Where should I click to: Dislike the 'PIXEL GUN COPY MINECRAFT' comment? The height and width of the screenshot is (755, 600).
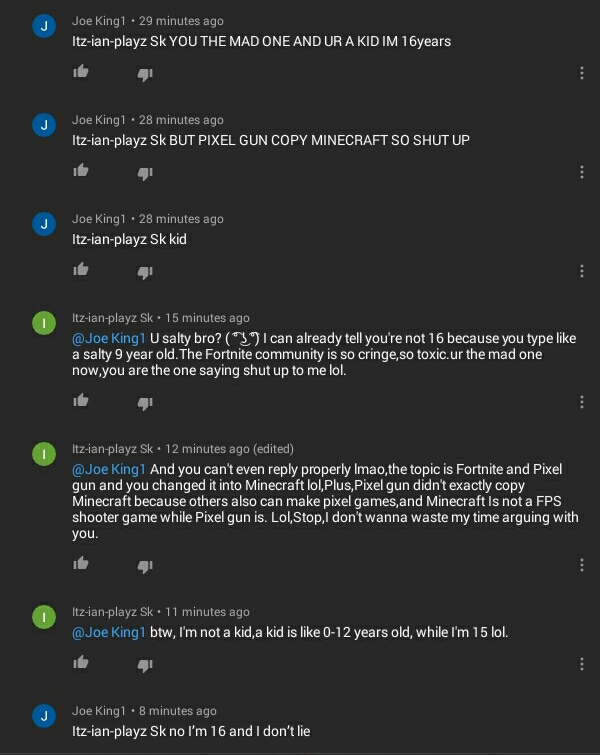(144, 172)
